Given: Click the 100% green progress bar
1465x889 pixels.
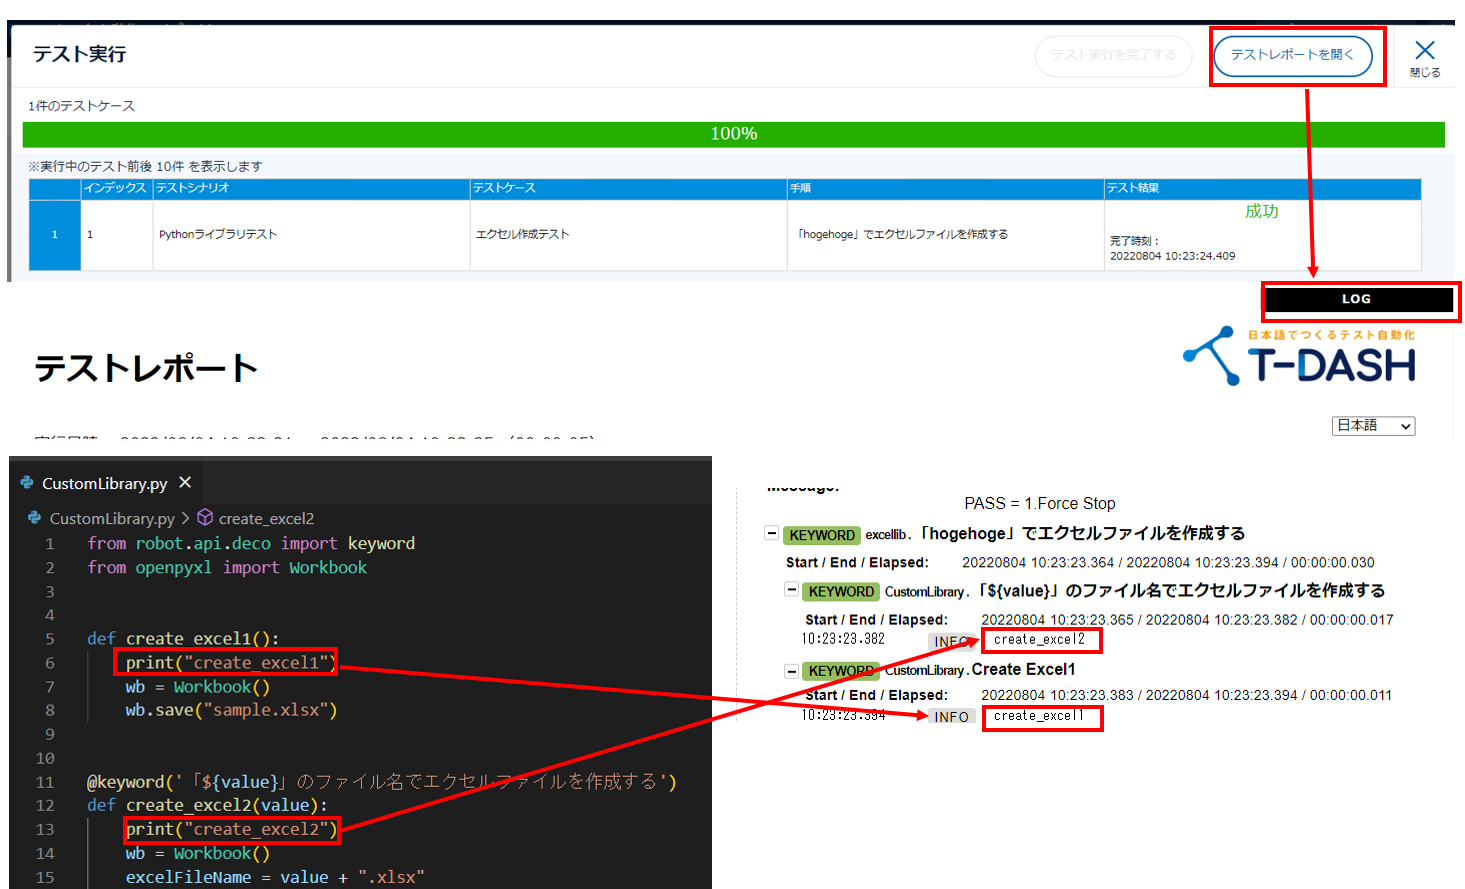Looking at the screenshot, I should coord(733,134).
